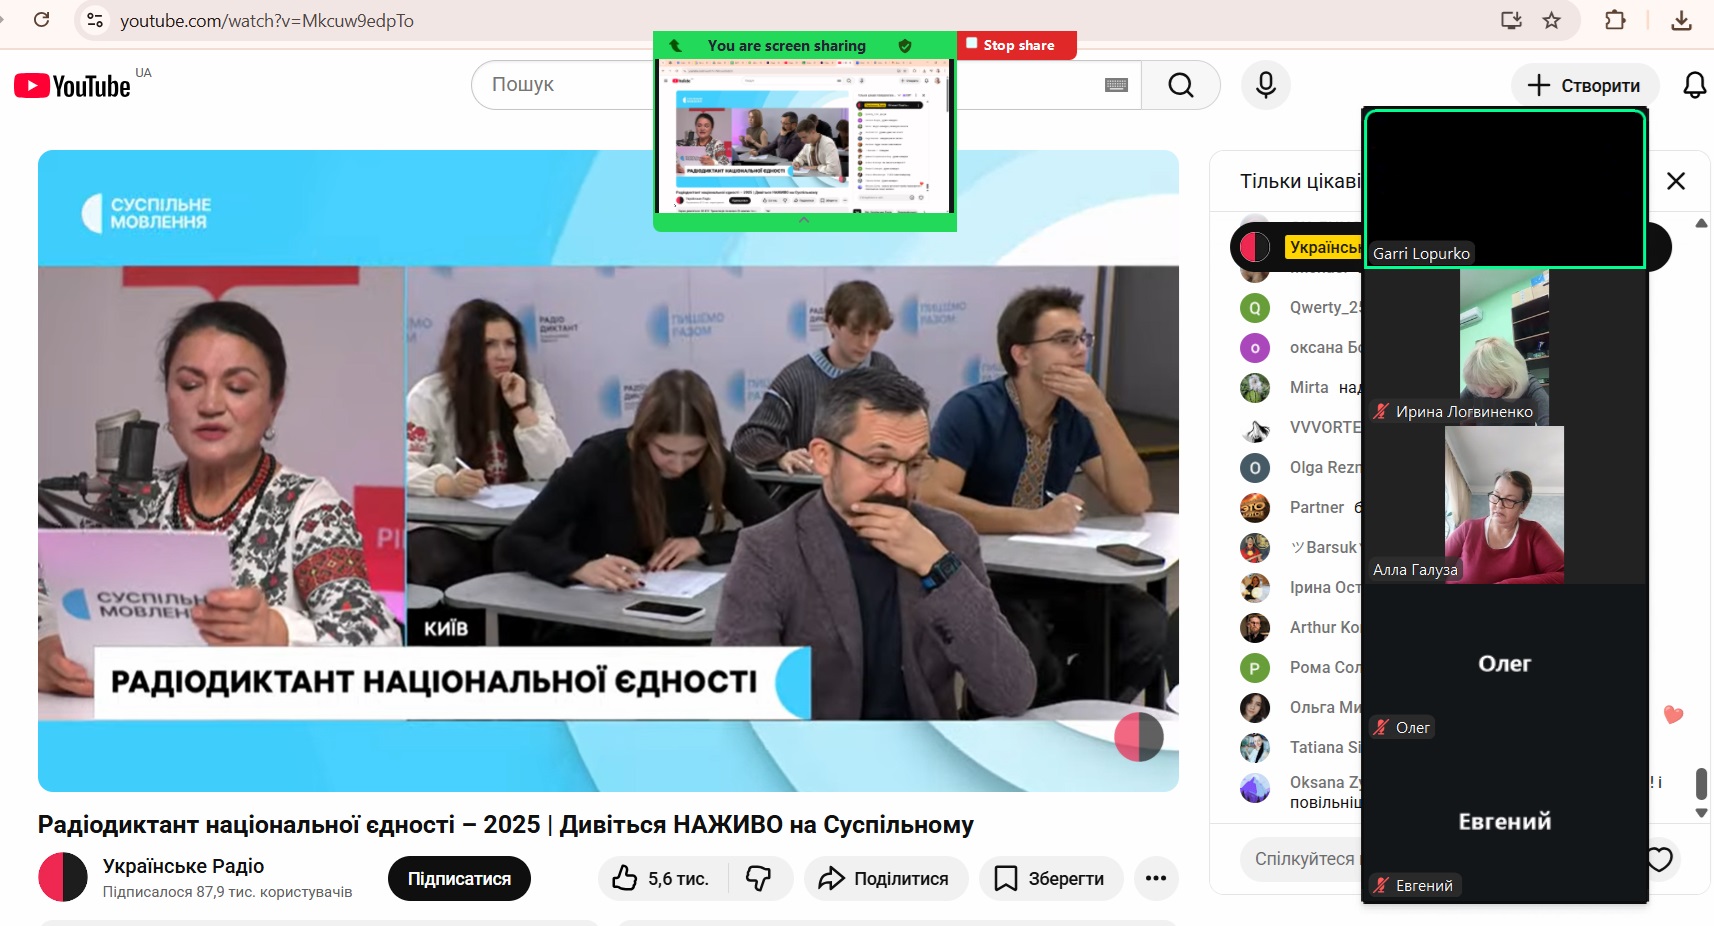Viewport: 1714px width, 926px height.
Task: Open the three-dot more actions menu
Action: pyautogui.click(x=1156, y=878)
